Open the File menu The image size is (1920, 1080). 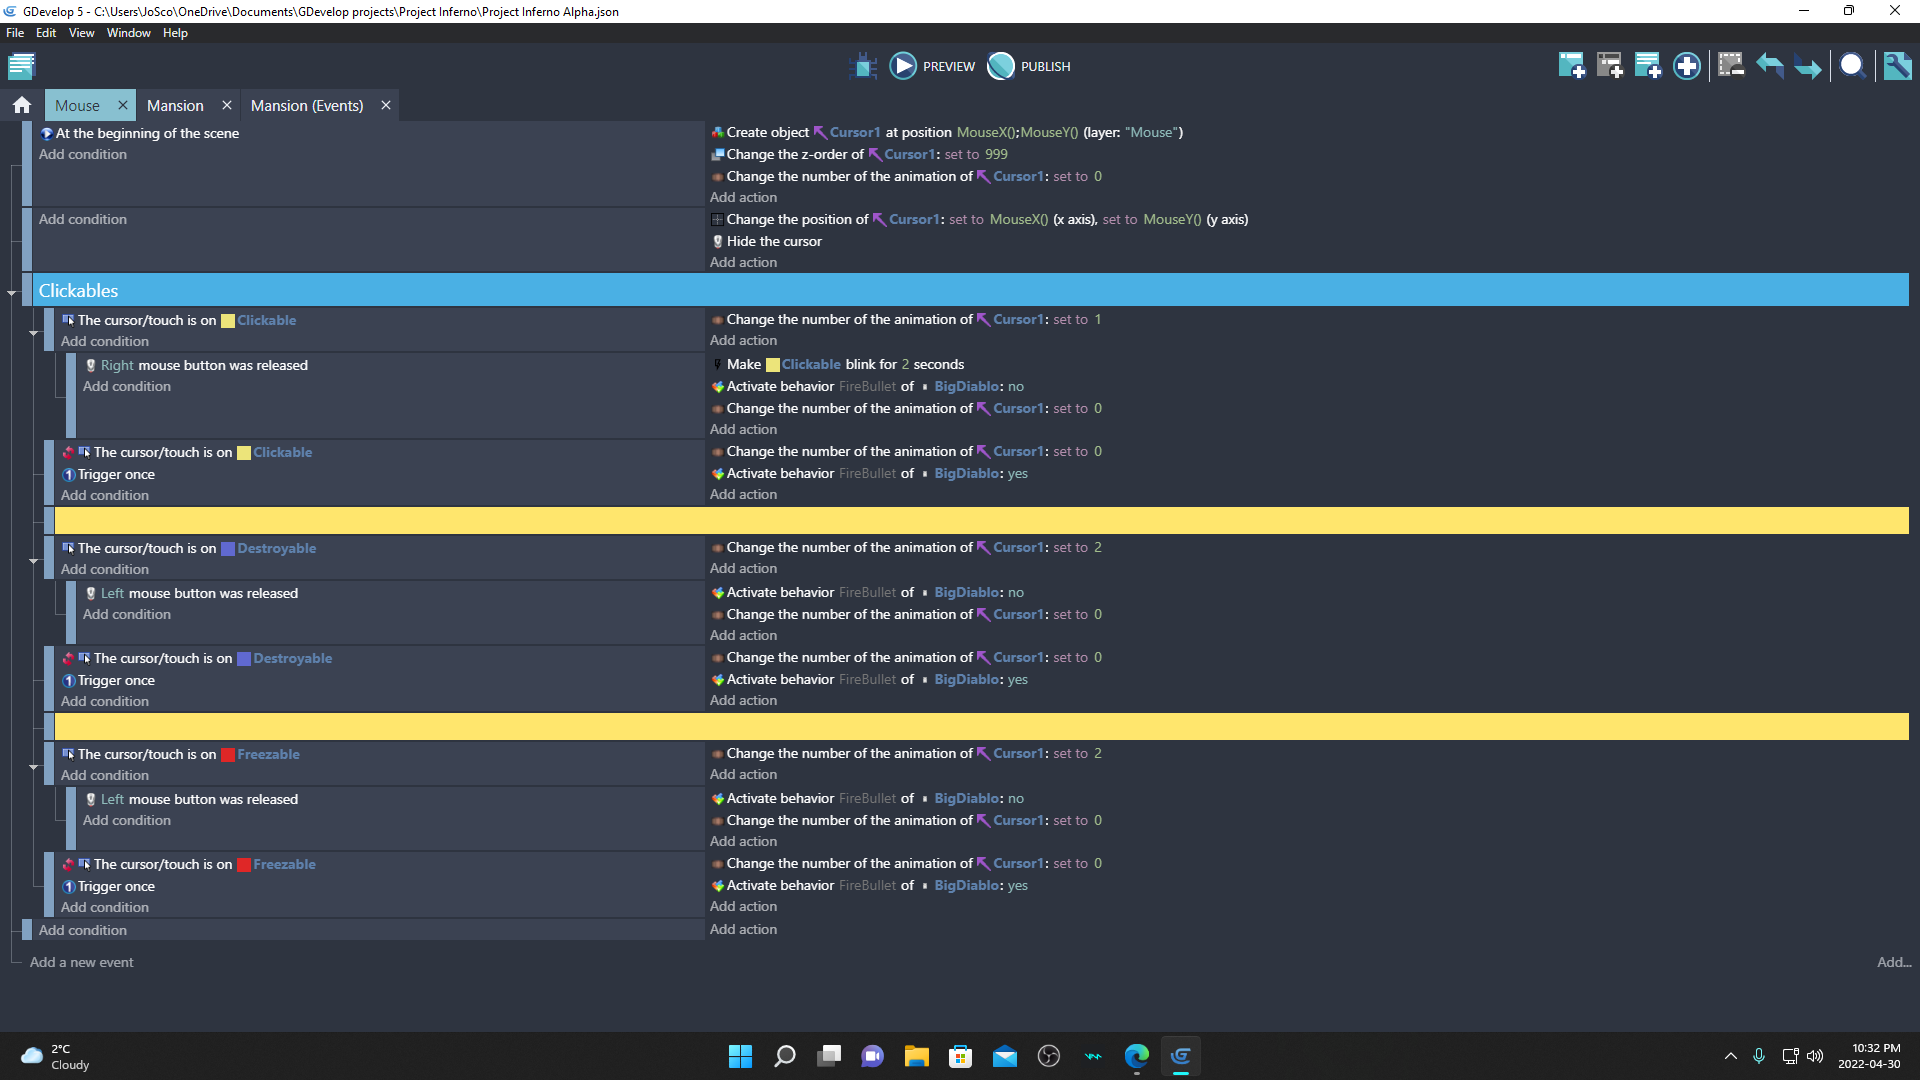coord(15,33)
